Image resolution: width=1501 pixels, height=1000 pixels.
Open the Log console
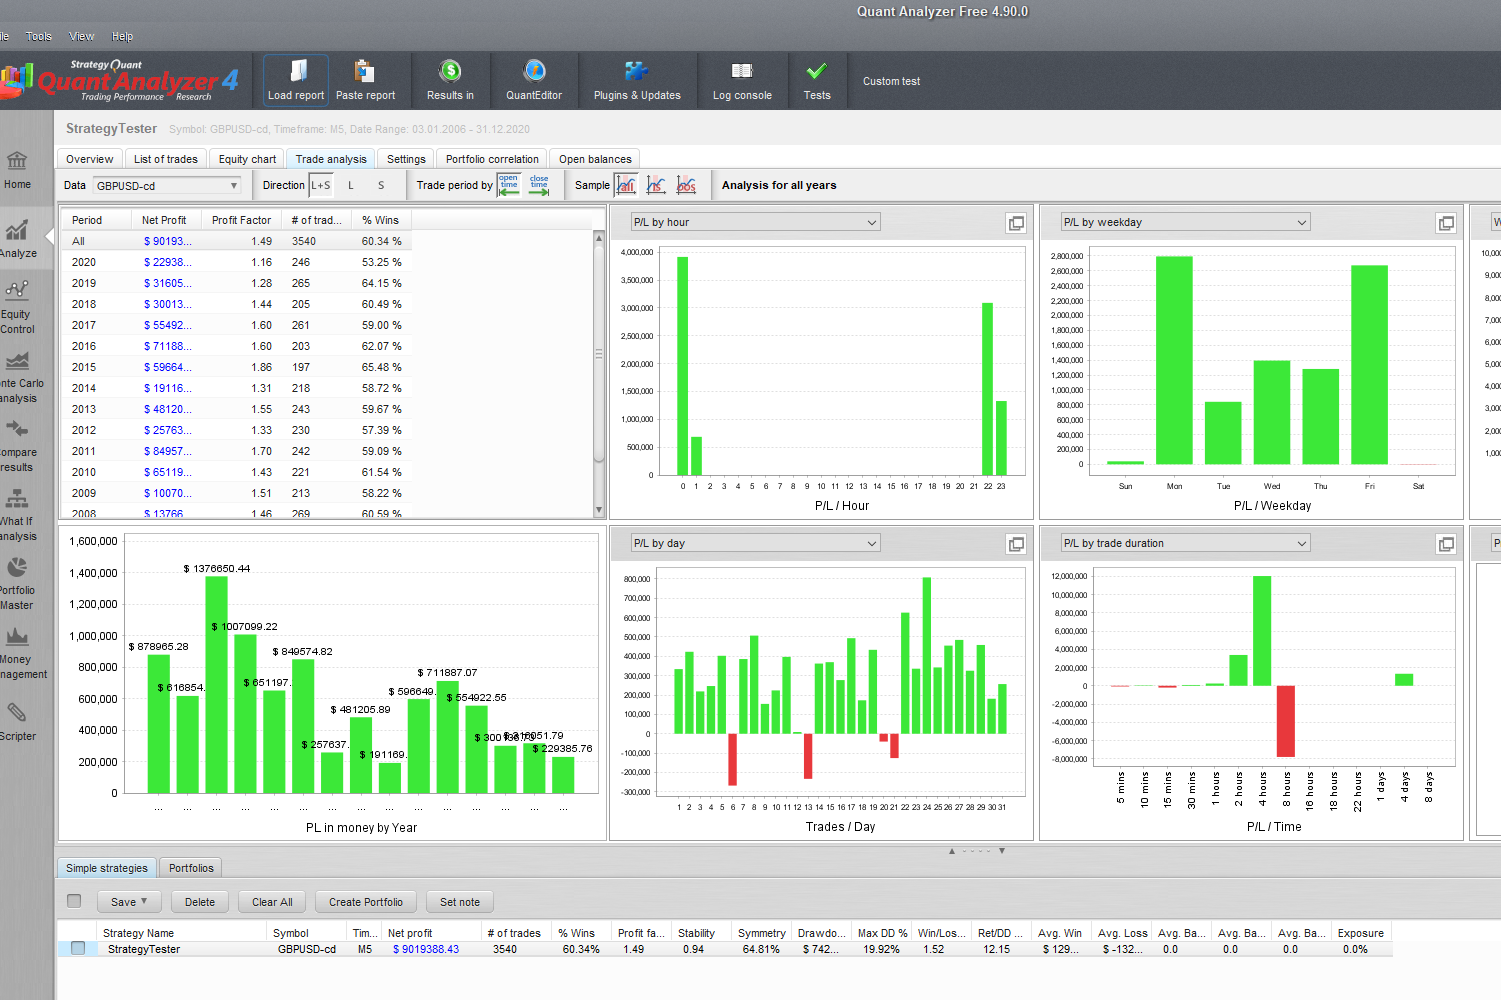click(x=742, y=80)
